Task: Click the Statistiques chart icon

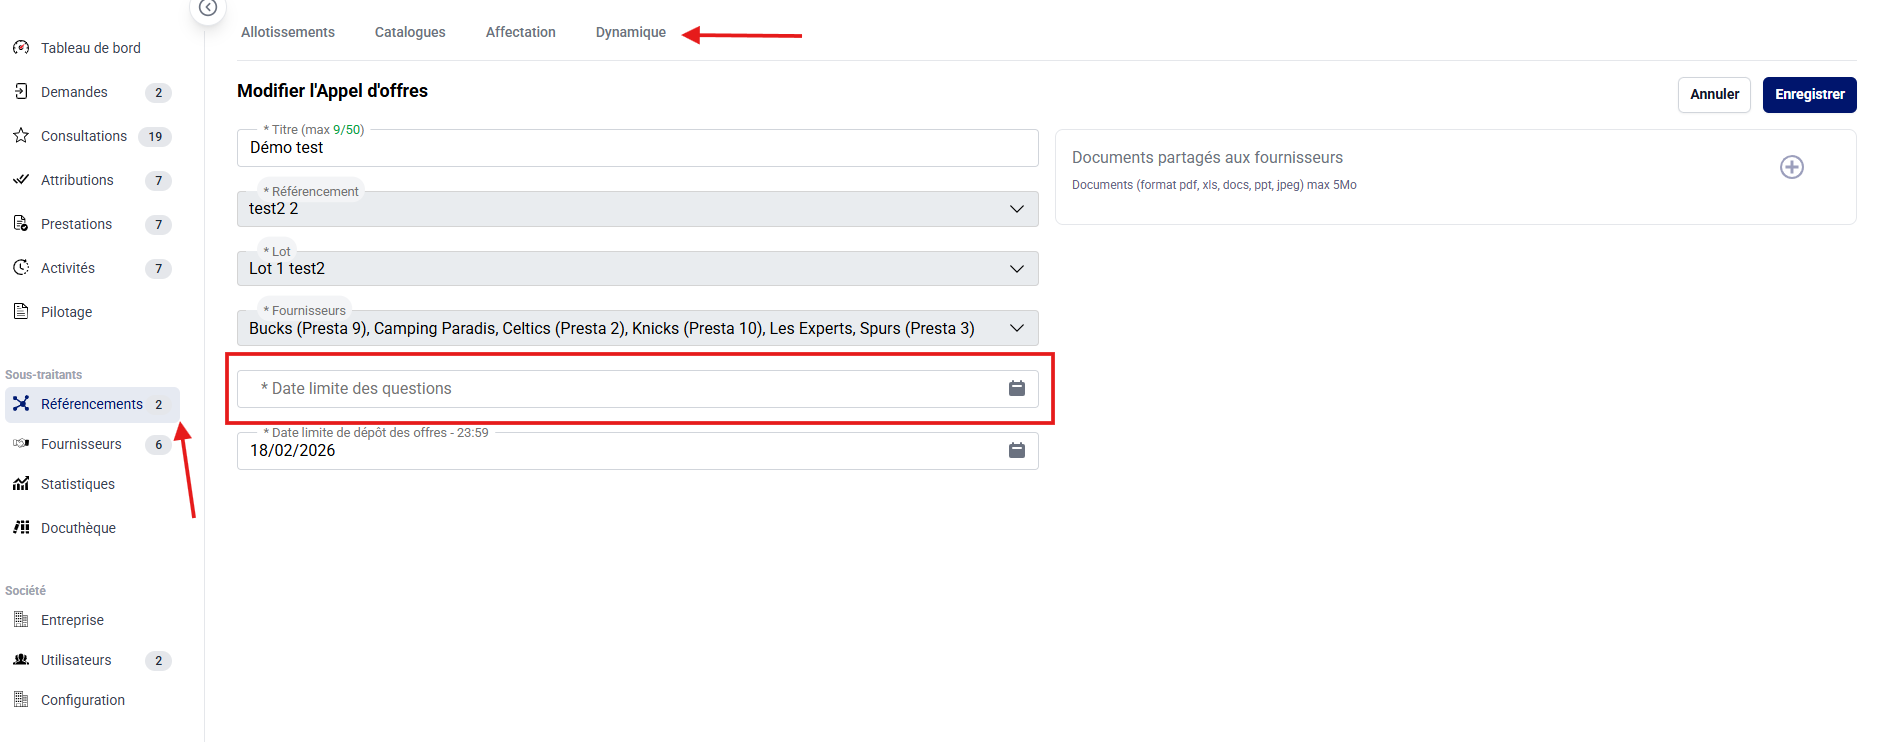Action: pos(21,484)
